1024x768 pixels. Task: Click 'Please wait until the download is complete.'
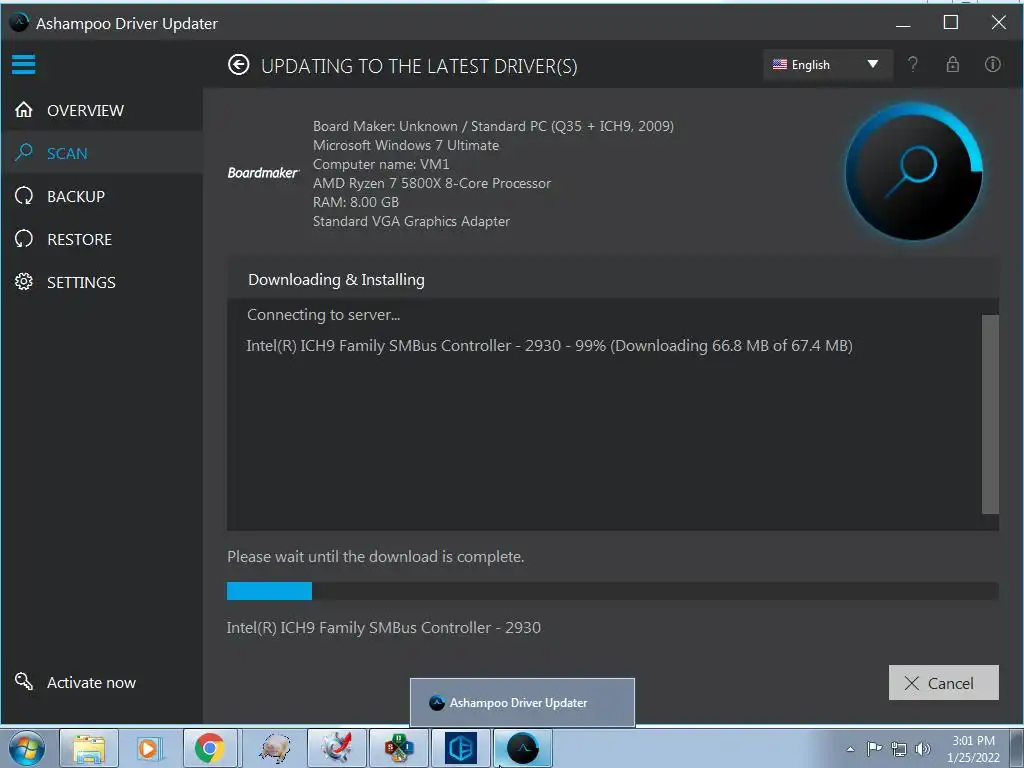(x=376, y=557)
